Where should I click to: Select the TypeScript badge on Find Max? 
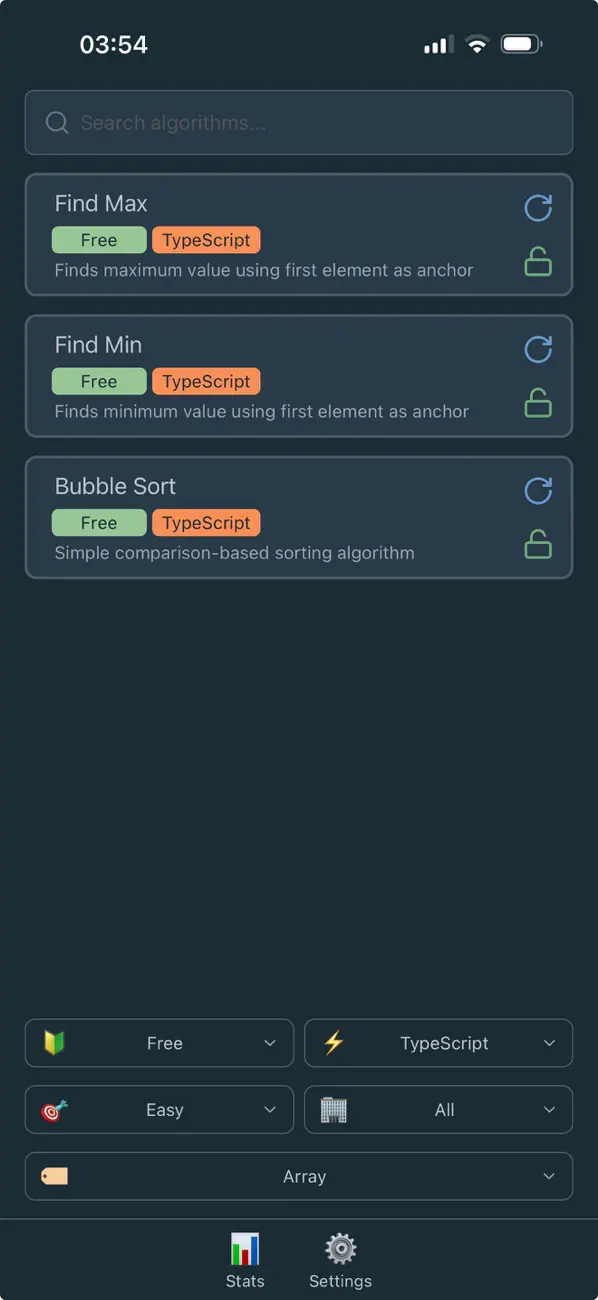coord(206,240)
